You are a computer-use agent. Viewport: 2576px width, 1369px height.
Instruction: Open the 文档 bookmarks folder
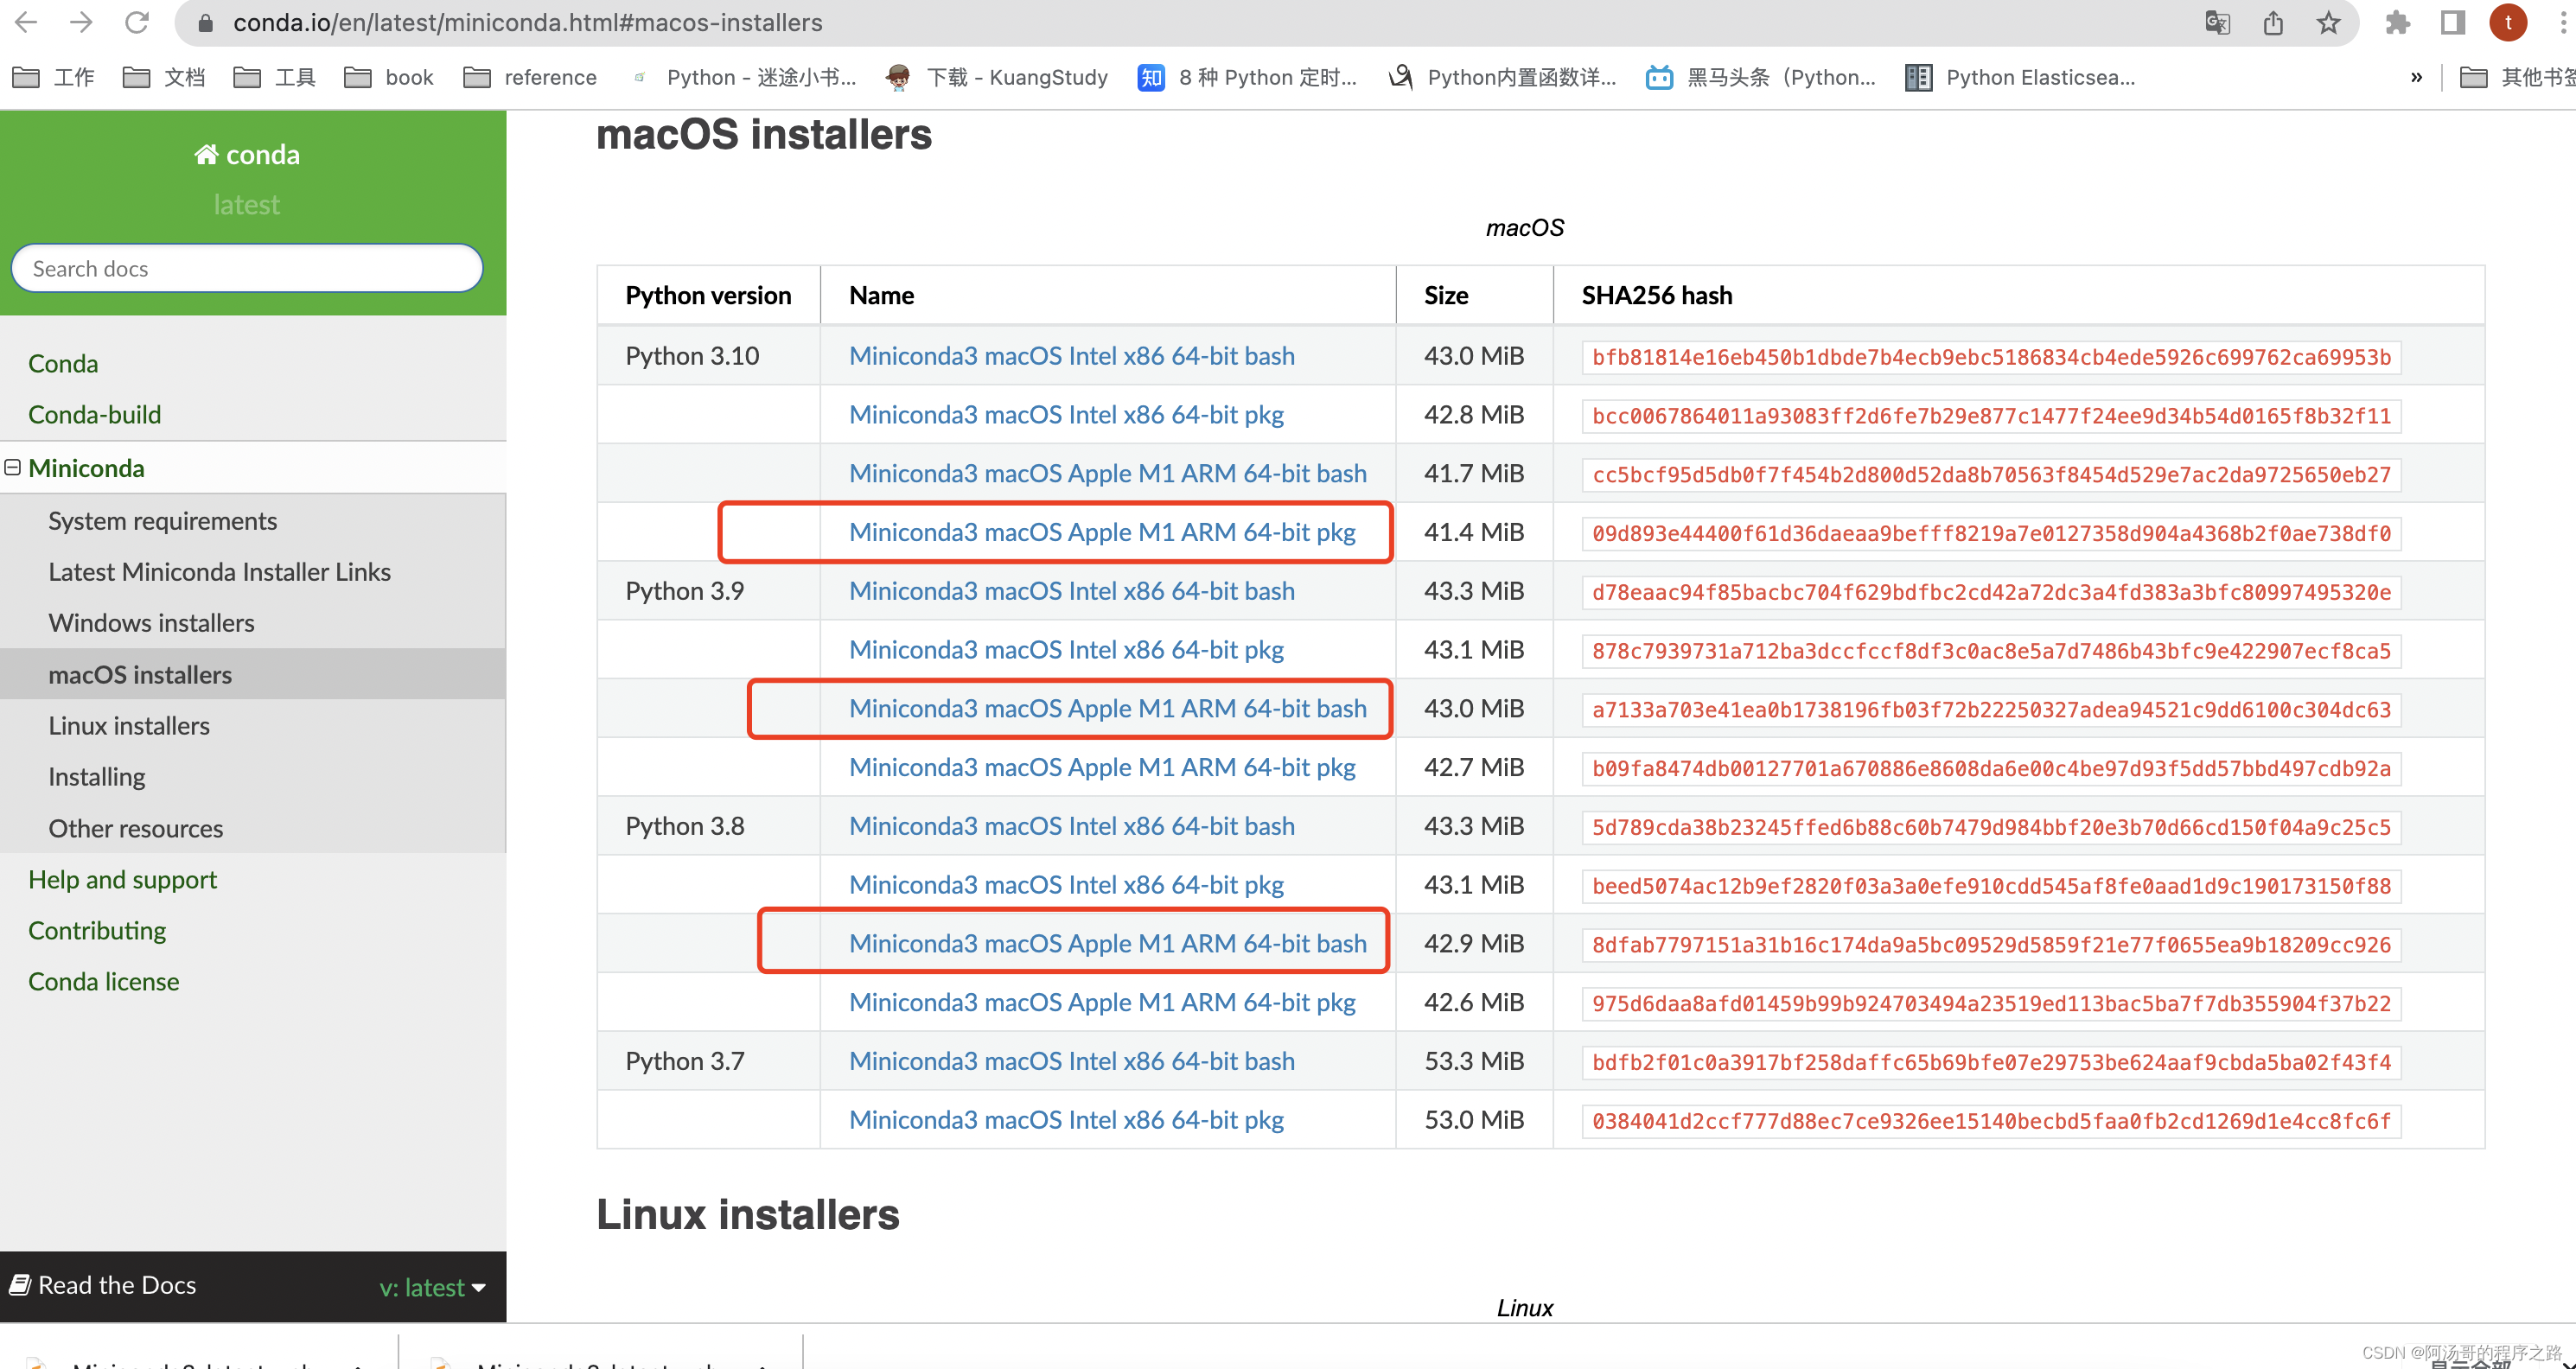[164, 77]
